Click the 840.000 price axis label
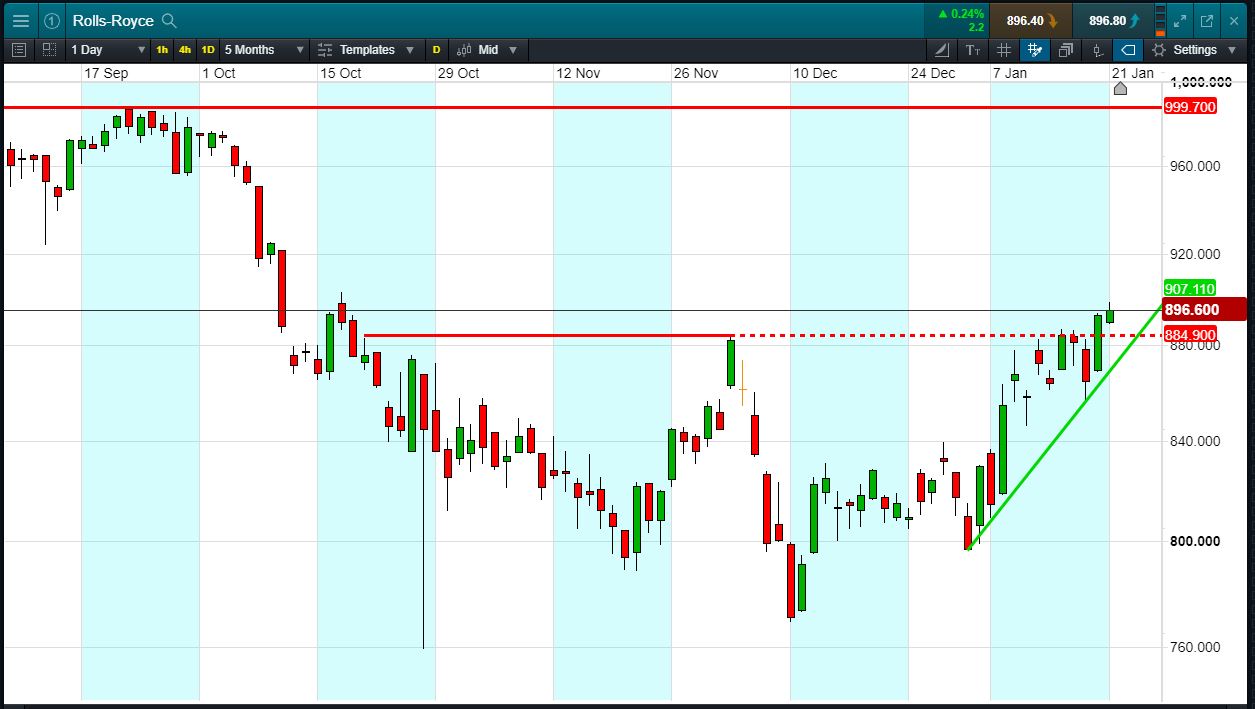The image size is (1255, 709). click(x=1194, y=441)
